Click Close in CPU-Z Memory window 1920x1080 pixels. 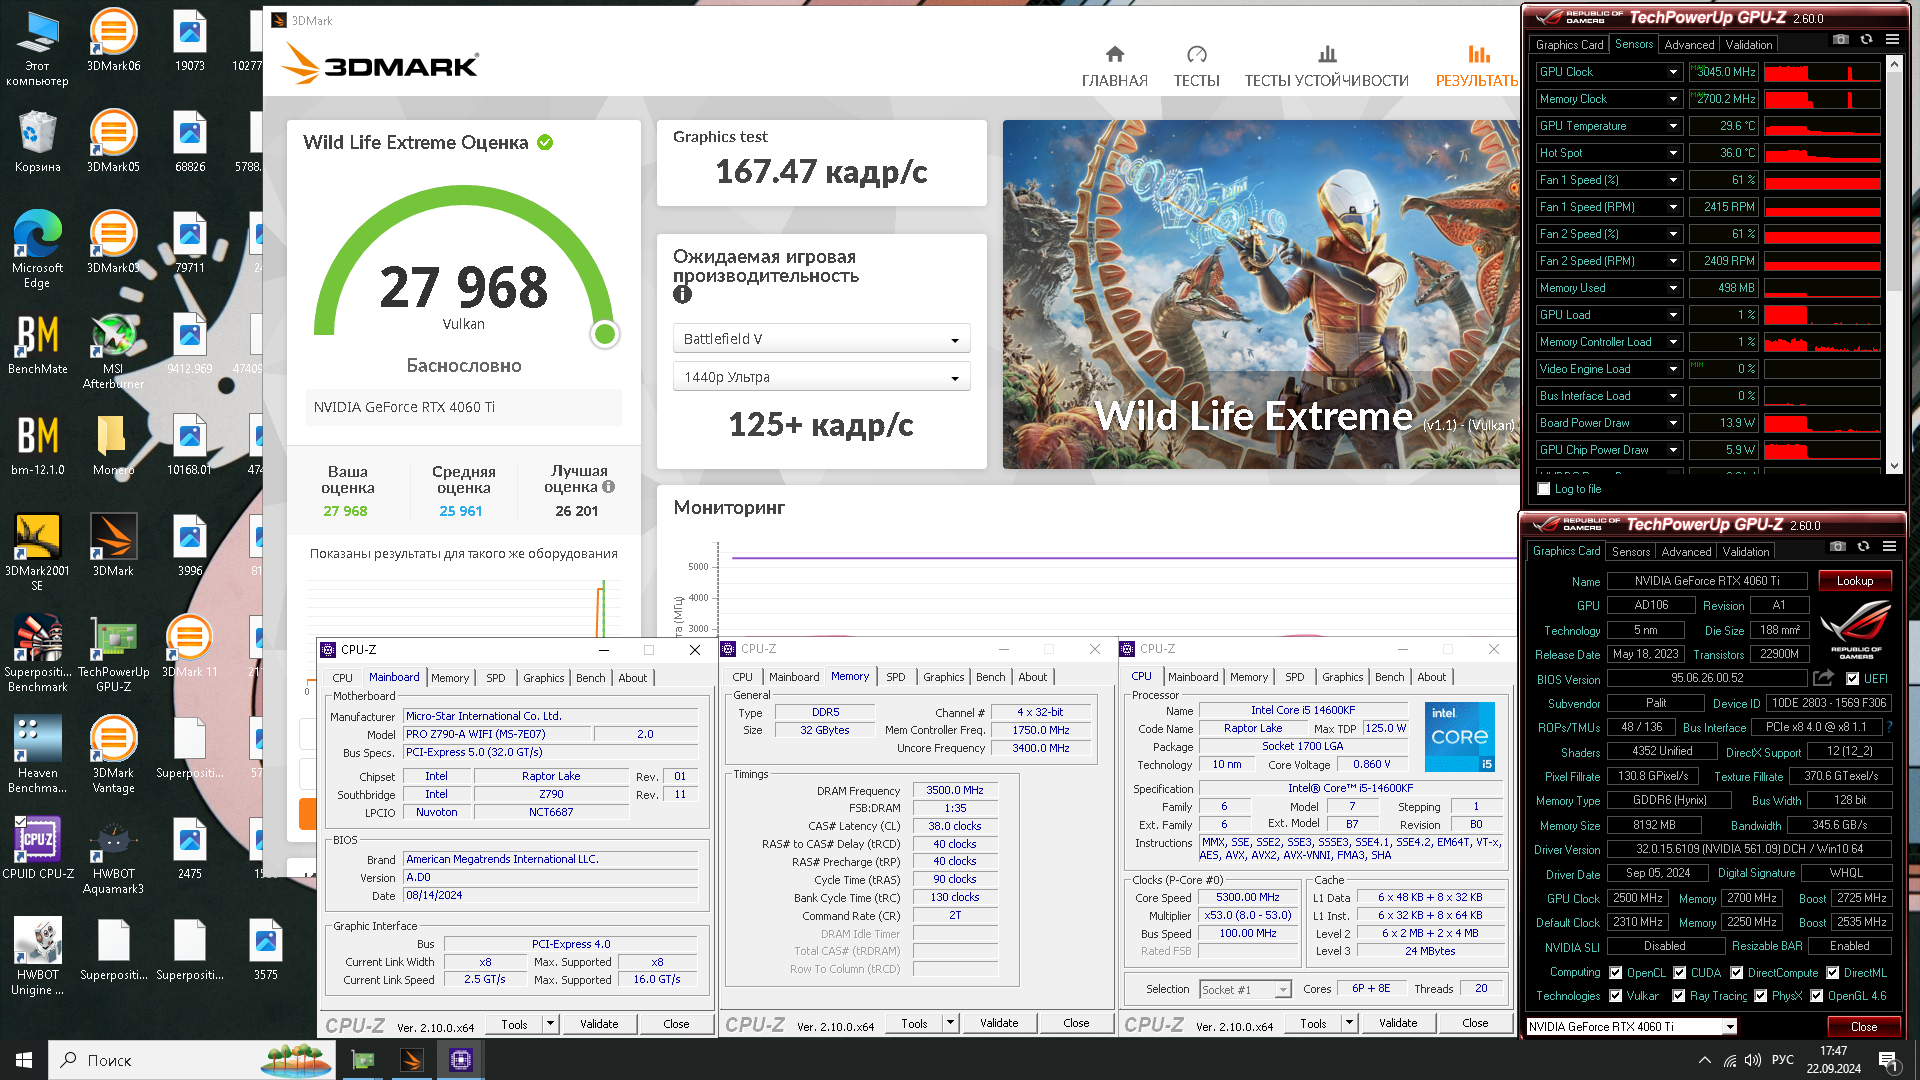point(1076,1023)
